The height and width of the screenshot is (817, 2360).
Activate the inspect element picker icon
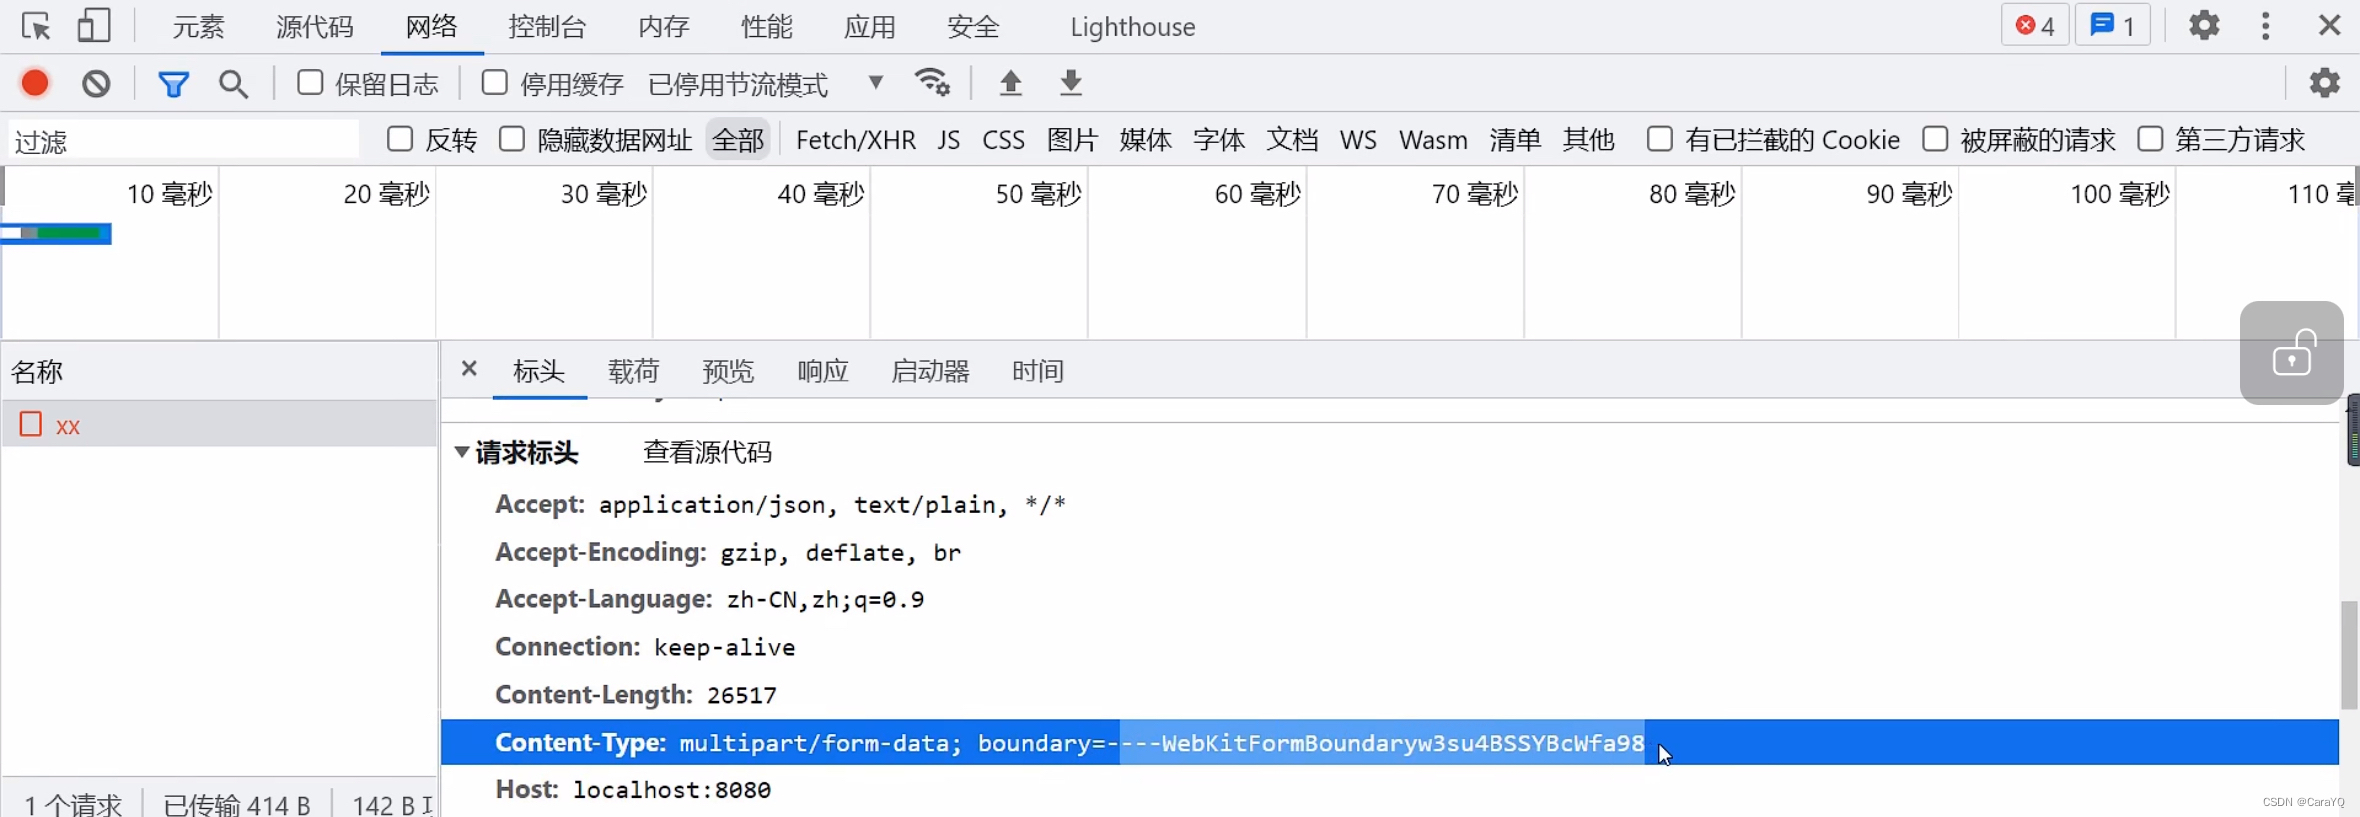tap(36, 26)
